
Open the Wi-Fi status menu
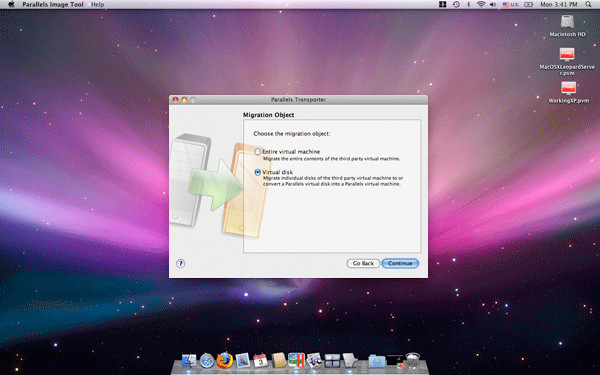(x=481, y=5)
